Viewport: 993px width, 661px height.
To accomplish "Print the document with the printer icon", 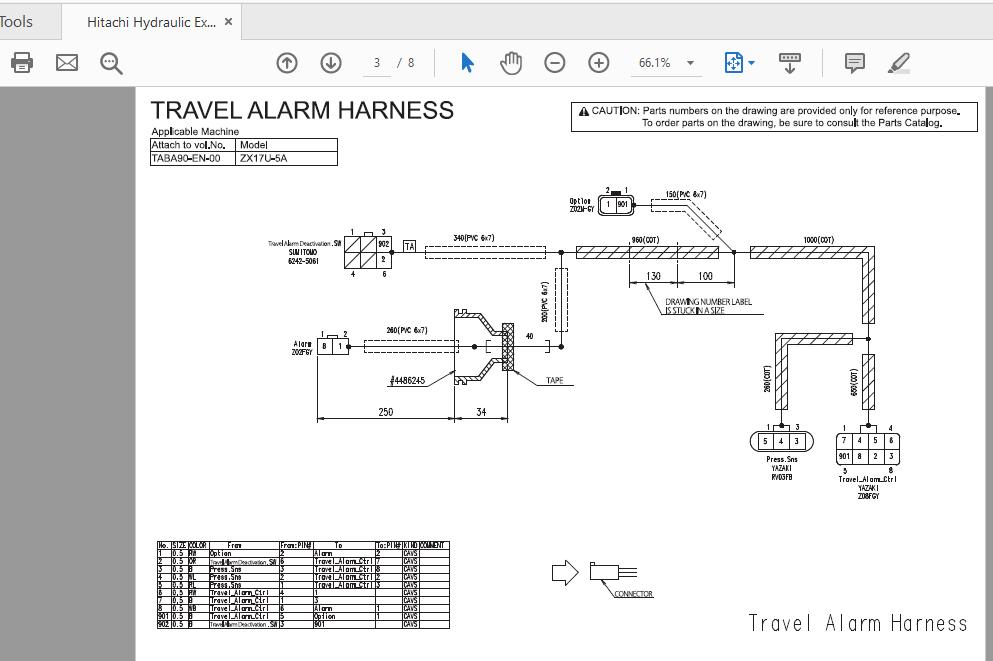I will pos(22,63).
